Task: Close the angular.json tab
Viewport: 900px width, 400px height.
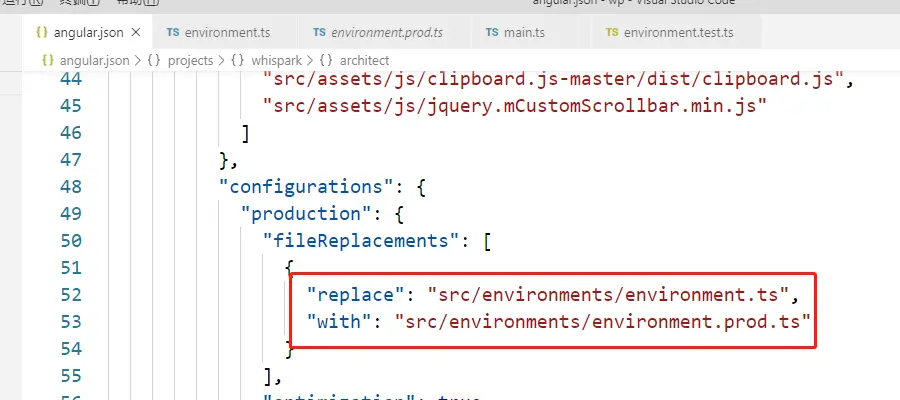Action: [x=136, y=32]
